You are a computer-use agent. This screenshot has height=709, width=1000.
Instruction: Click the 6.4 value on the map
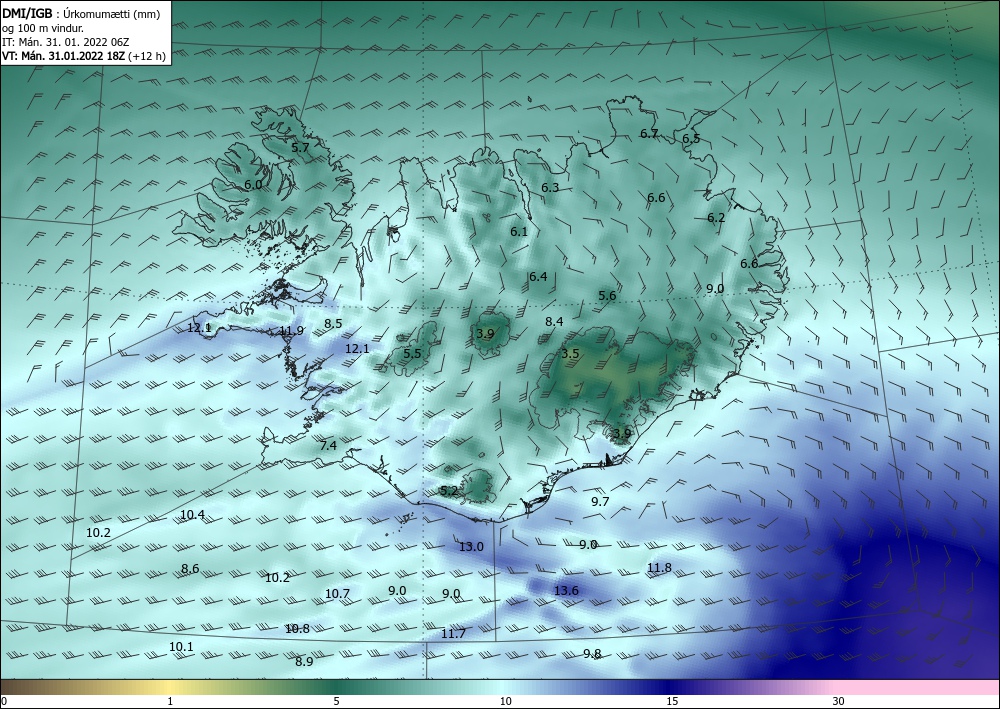click(x=538, y=277)
